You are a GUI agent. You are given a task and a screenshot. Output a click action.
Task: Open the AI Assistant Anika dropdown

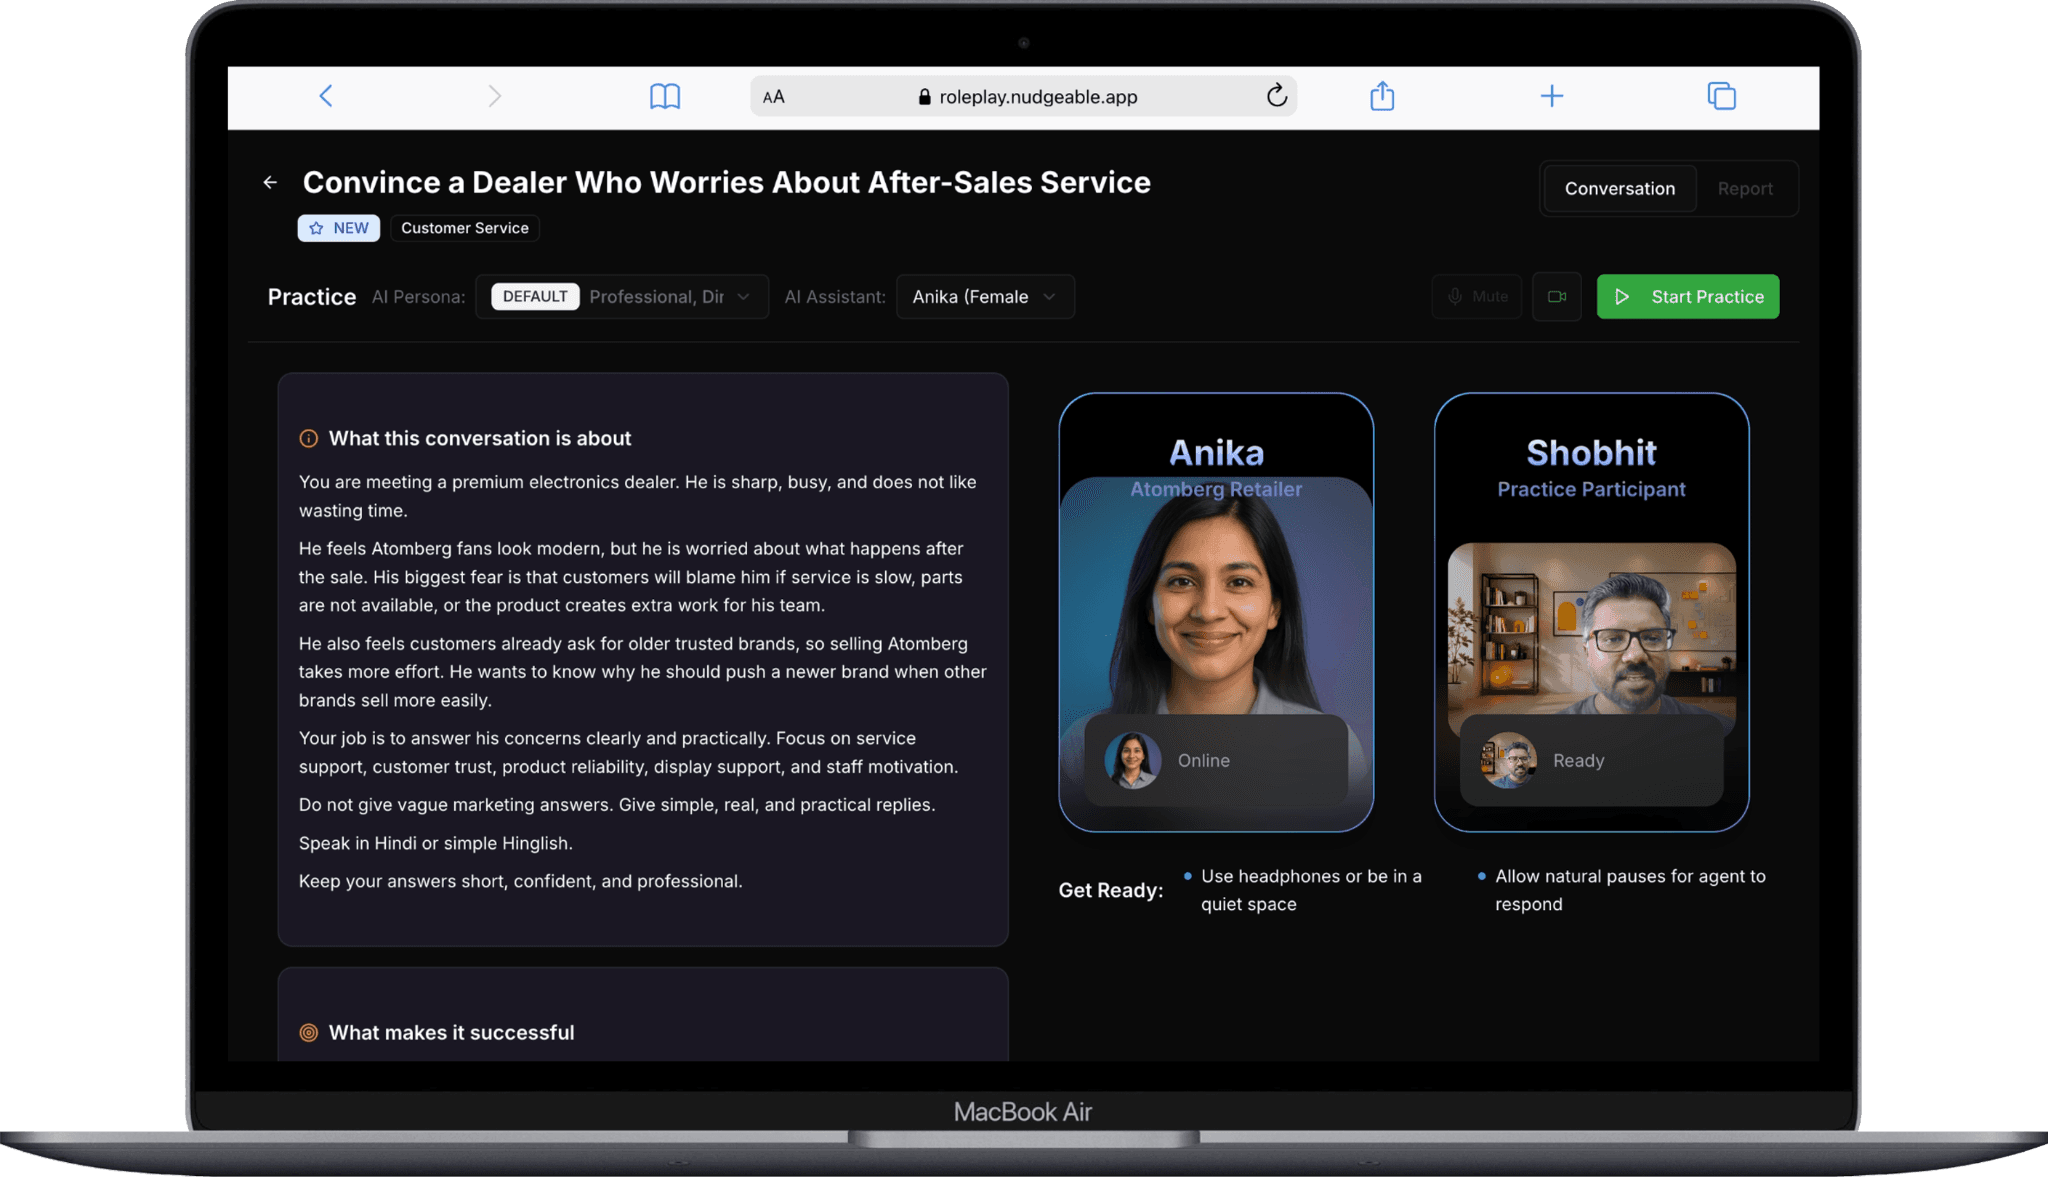click(985, 297)
